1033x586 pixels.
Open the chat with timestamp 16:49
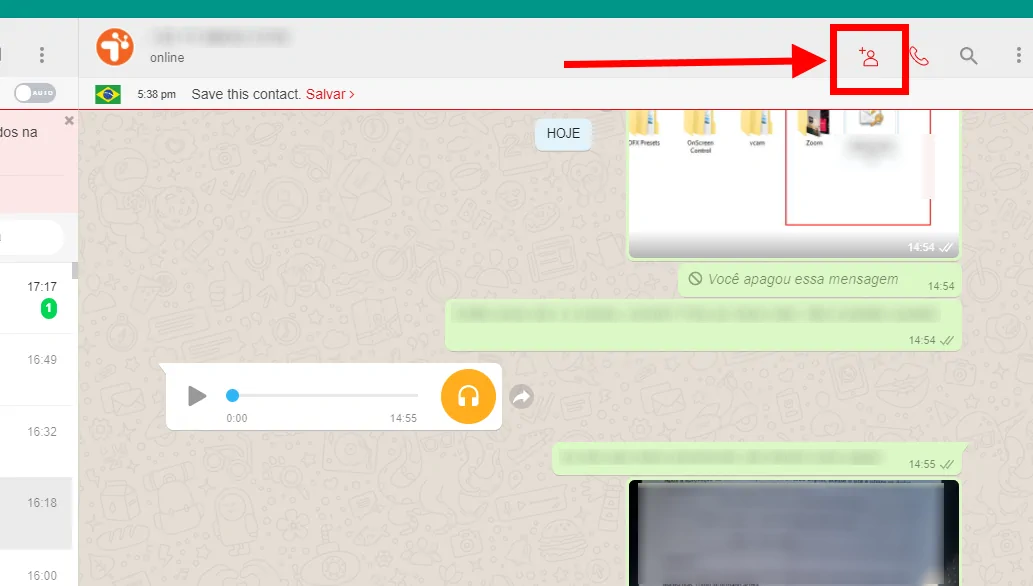(36, 370)
